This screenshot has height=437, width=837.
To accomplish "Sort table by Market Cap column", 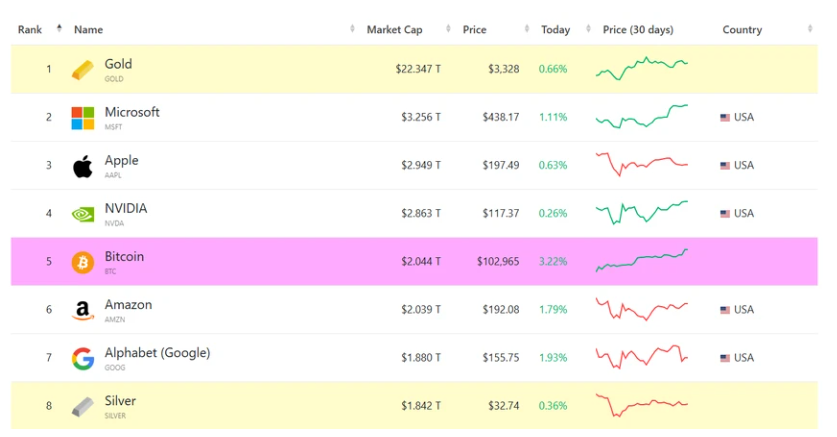I will [x=394, y=30].
